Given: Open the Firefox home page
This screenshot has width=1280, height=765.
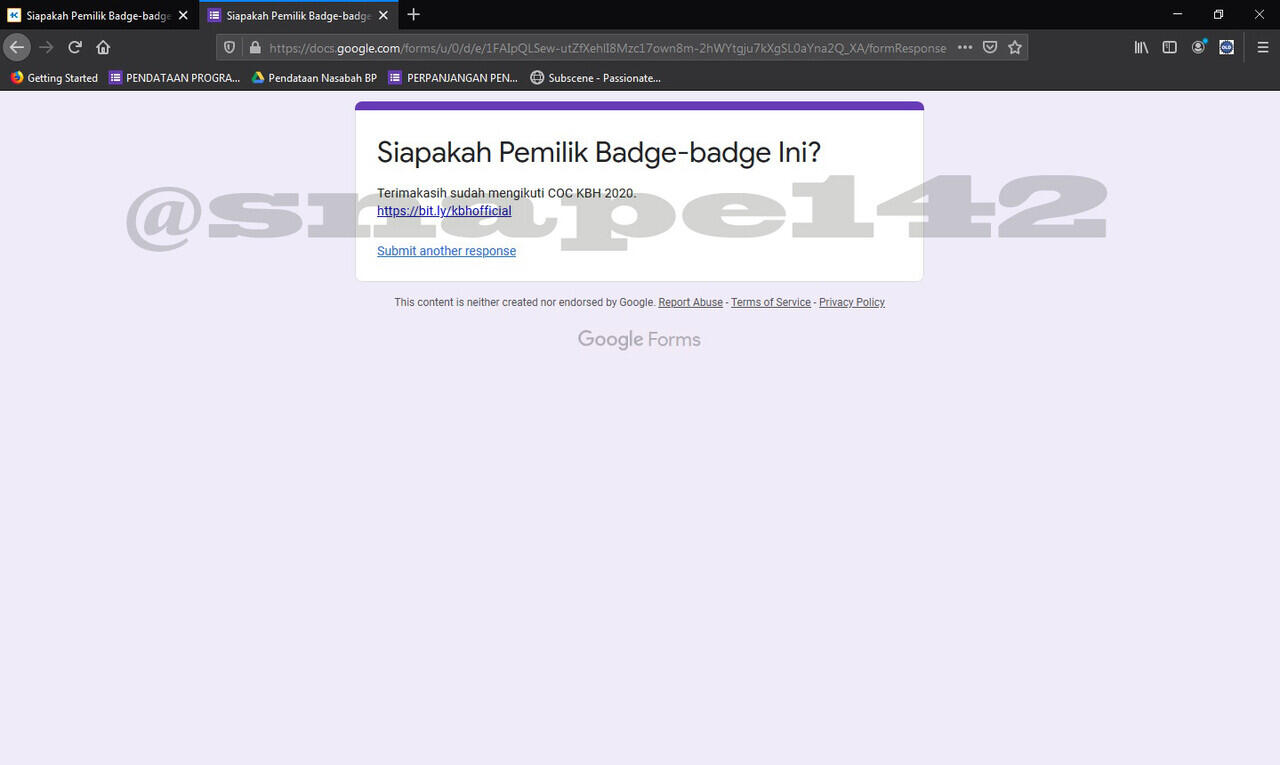Looking at the screenshot, I should (x=103, y=47).
